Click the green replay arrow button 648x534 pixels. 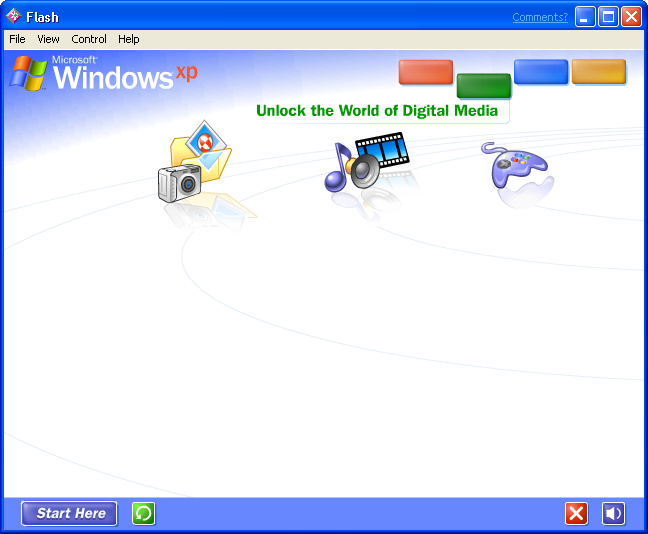[143, 513]
